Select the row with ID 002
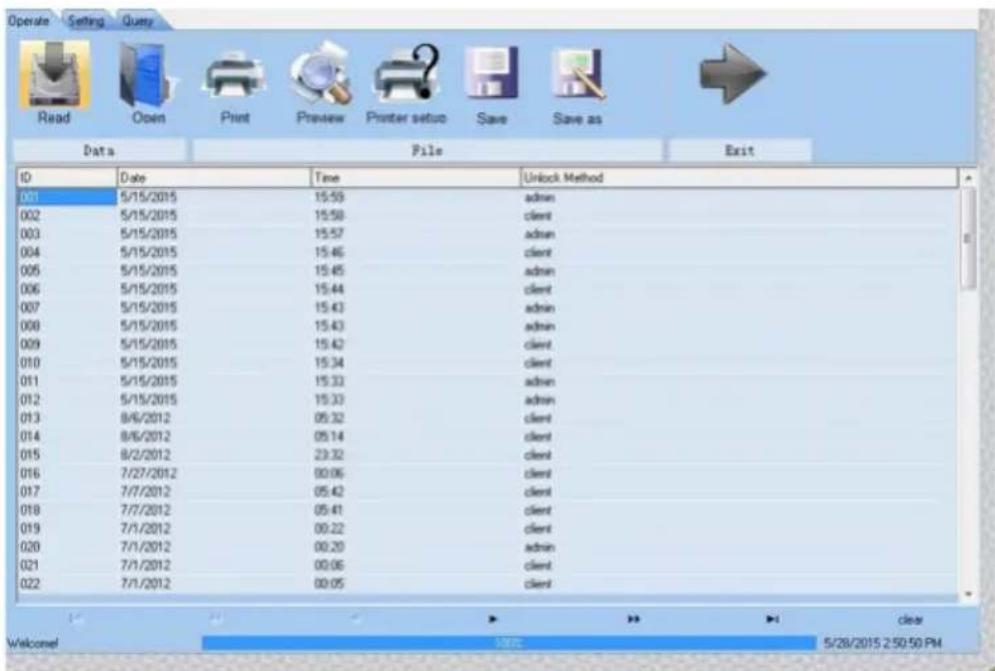 tap(487, 216)
